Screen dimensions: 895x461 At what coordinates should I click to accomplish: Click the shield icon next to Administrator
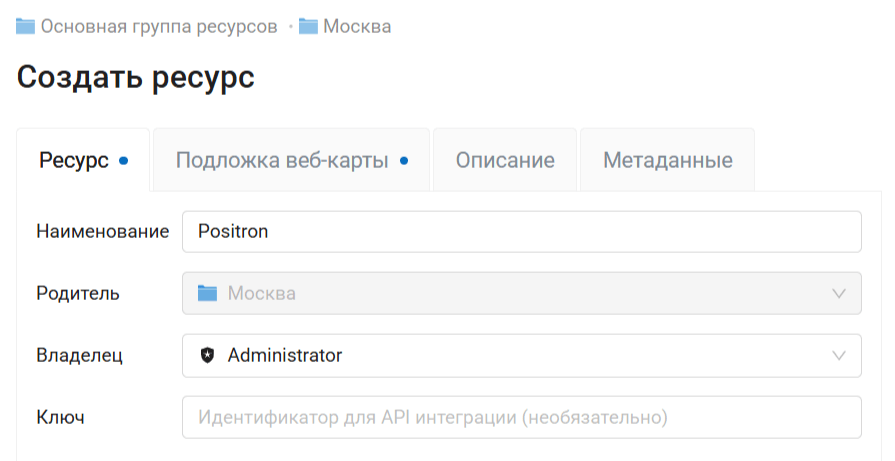point(207,355)
